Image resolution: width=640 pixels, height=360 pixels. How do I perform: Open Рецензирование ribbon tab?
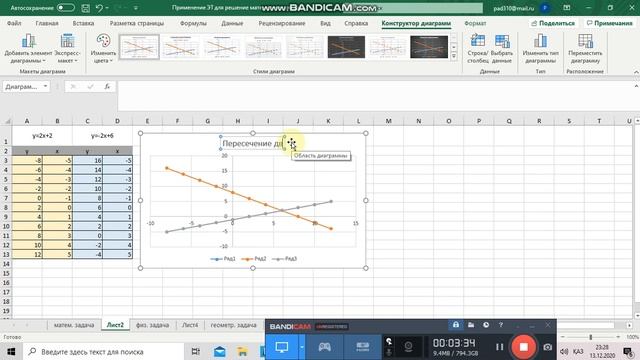282,23
